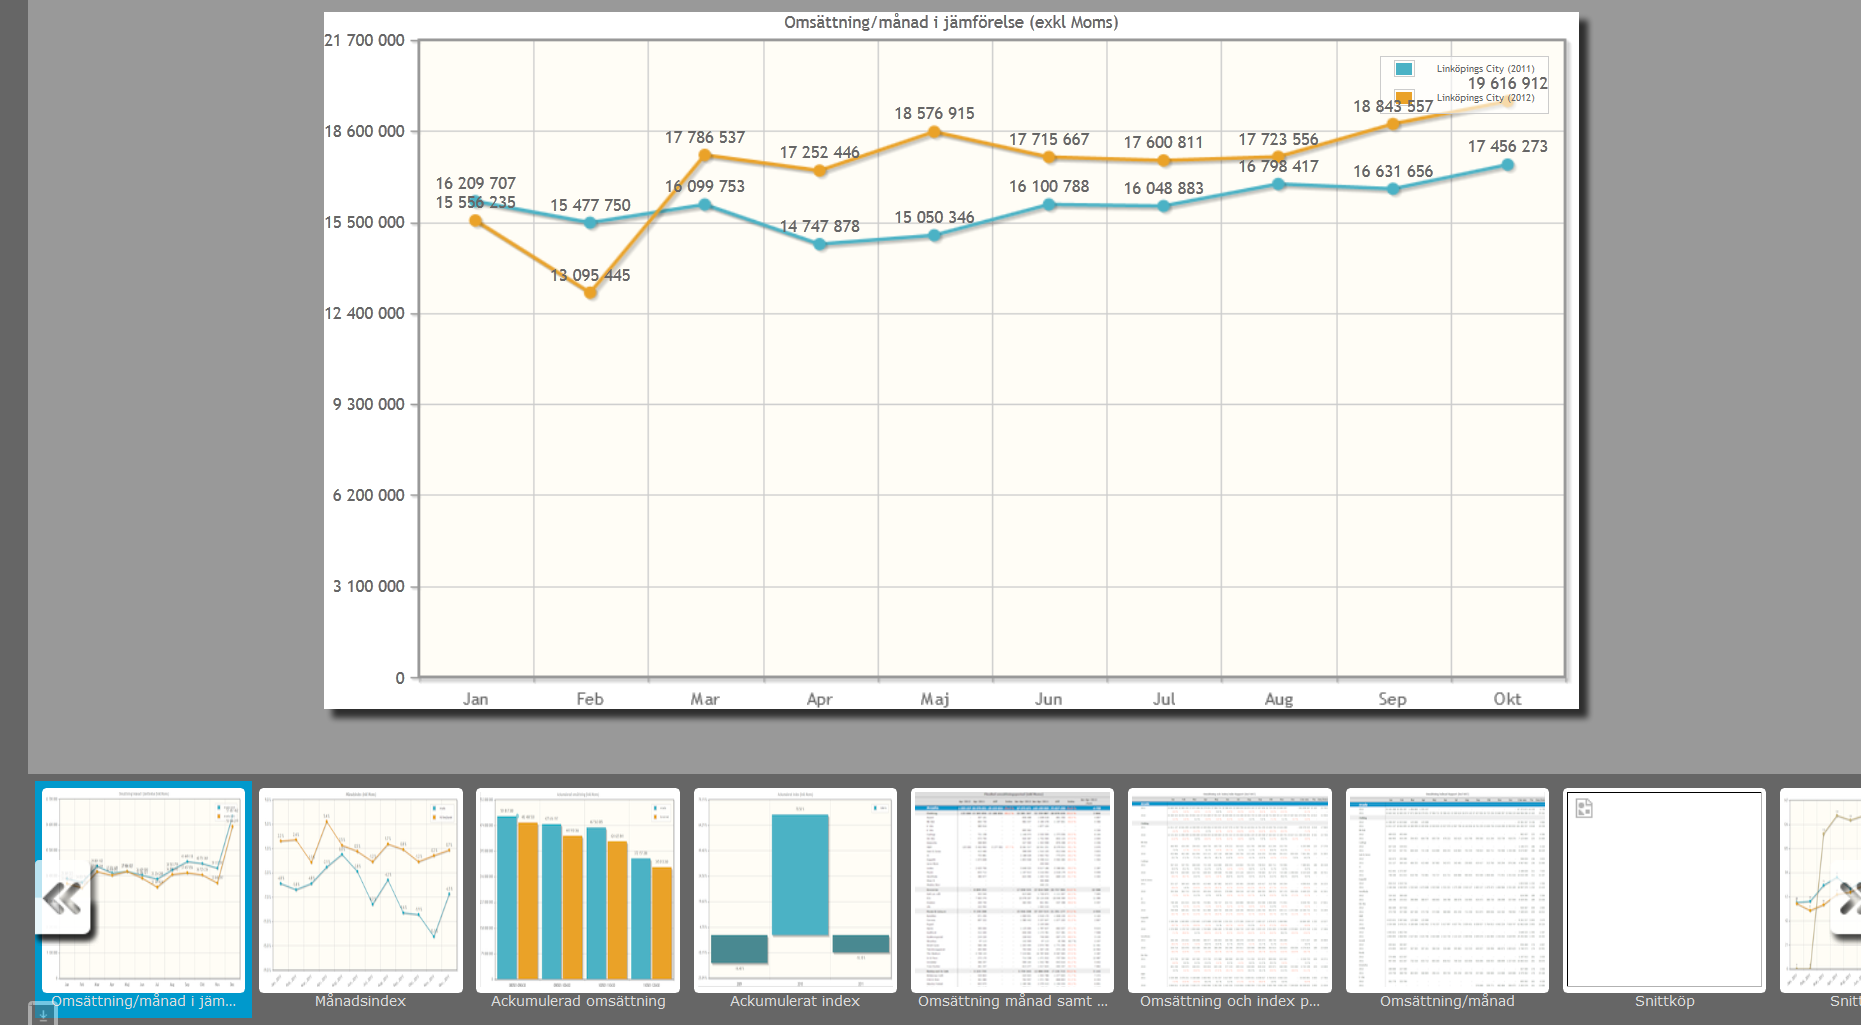Click the Linköpings City (2012) legend label
1861x1025 pixels.
tap(1485, 98)
